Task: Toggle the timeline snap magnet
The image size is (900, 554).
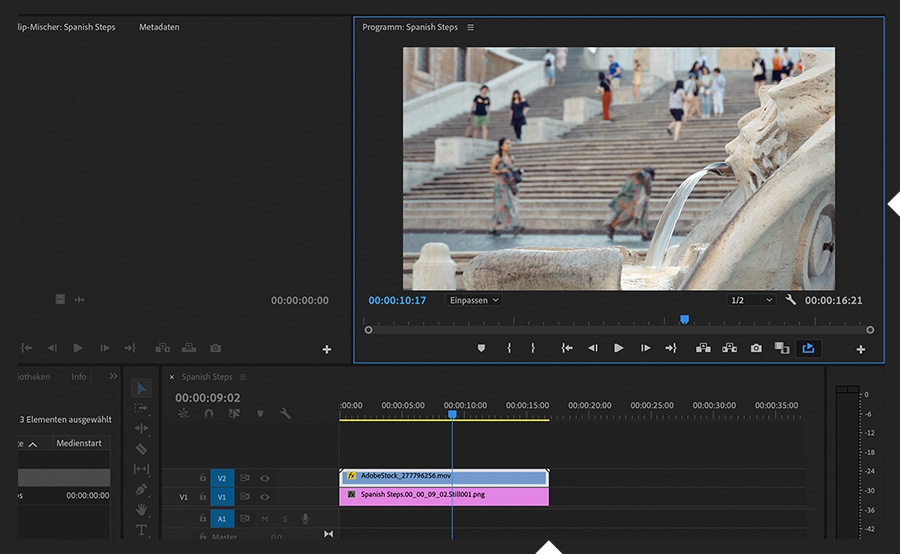Action: [209, 413]
